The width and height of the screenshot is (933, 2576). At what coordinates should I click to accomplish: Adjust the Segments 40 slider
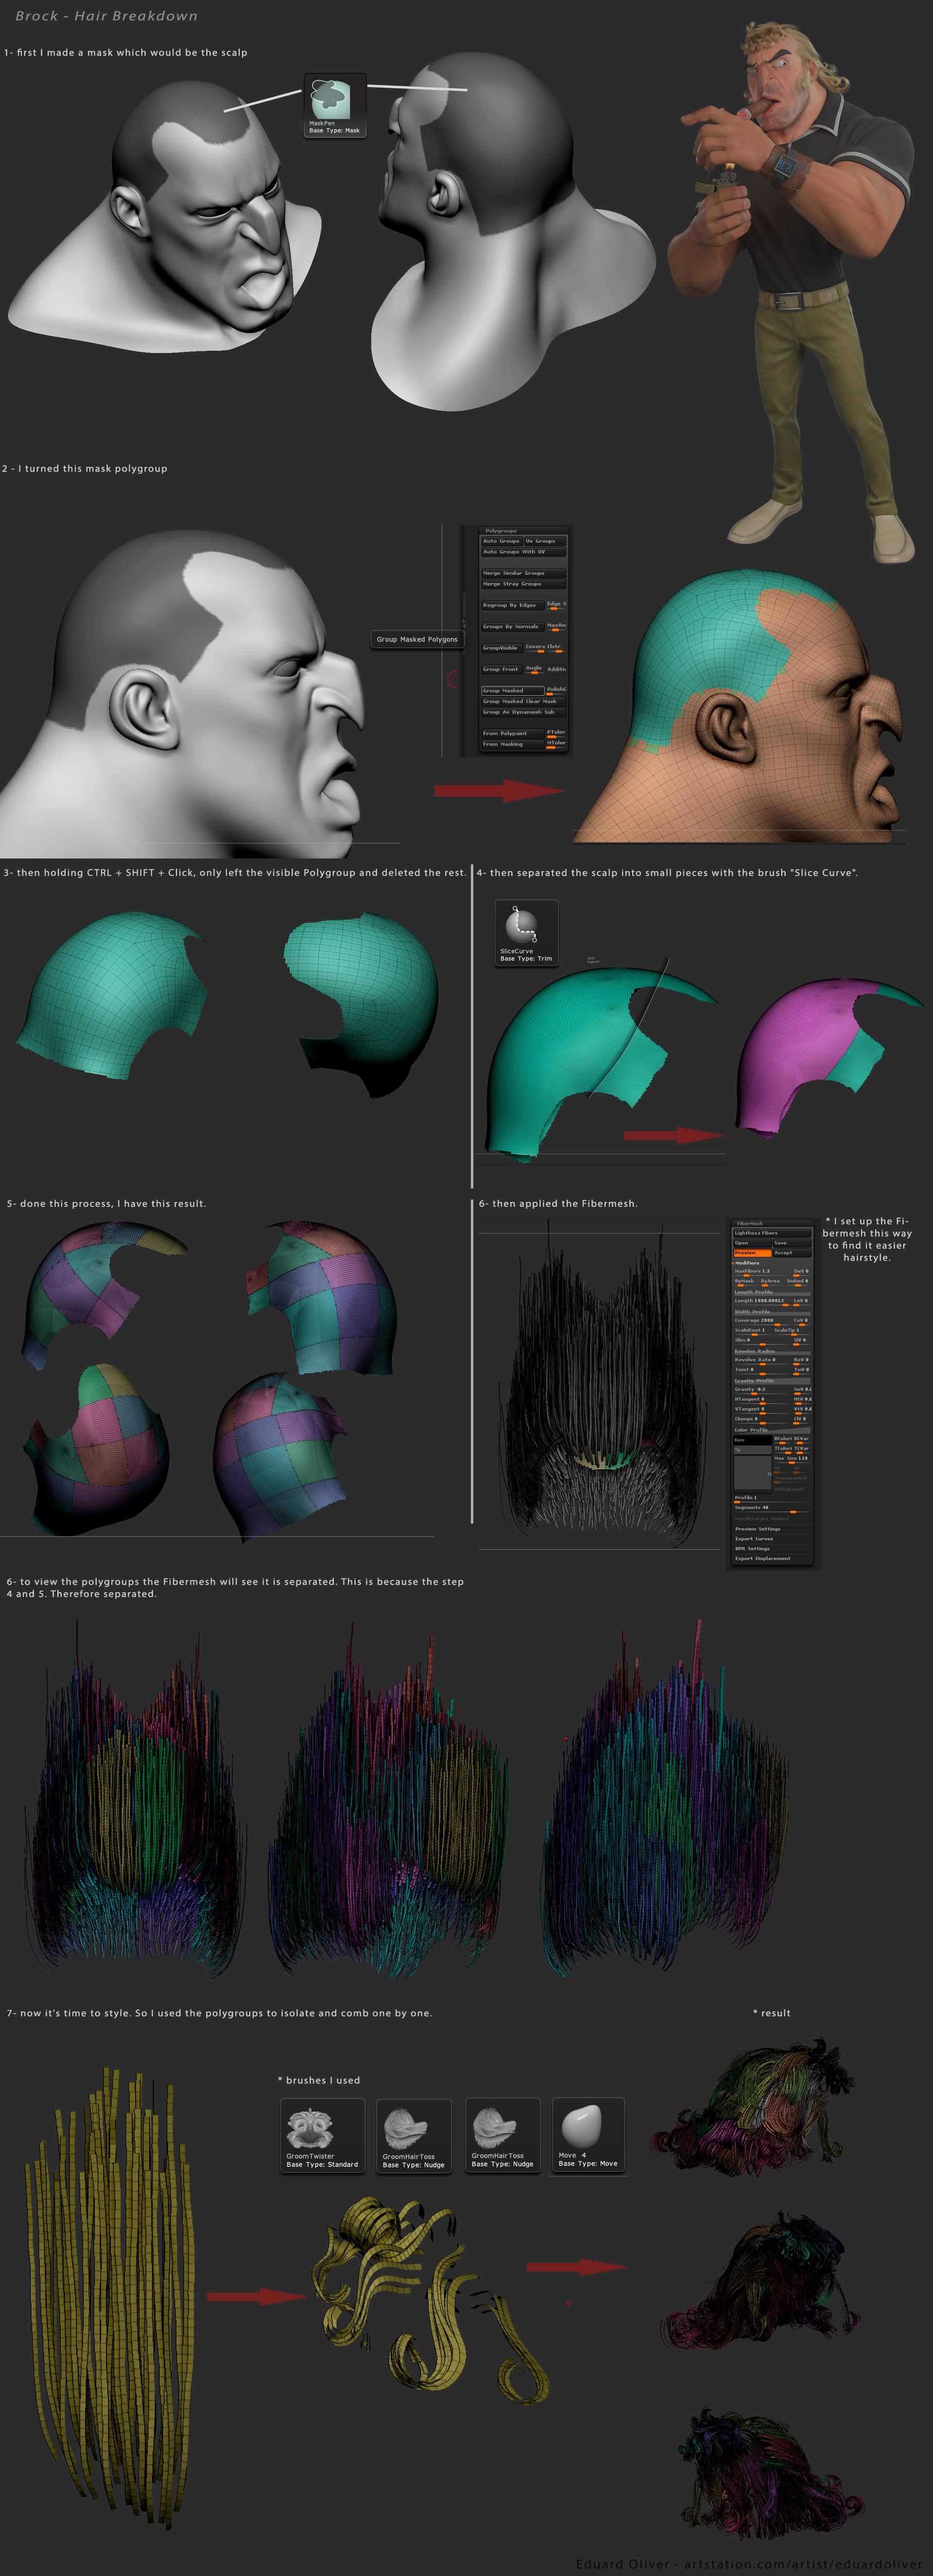coord(772,1510)
